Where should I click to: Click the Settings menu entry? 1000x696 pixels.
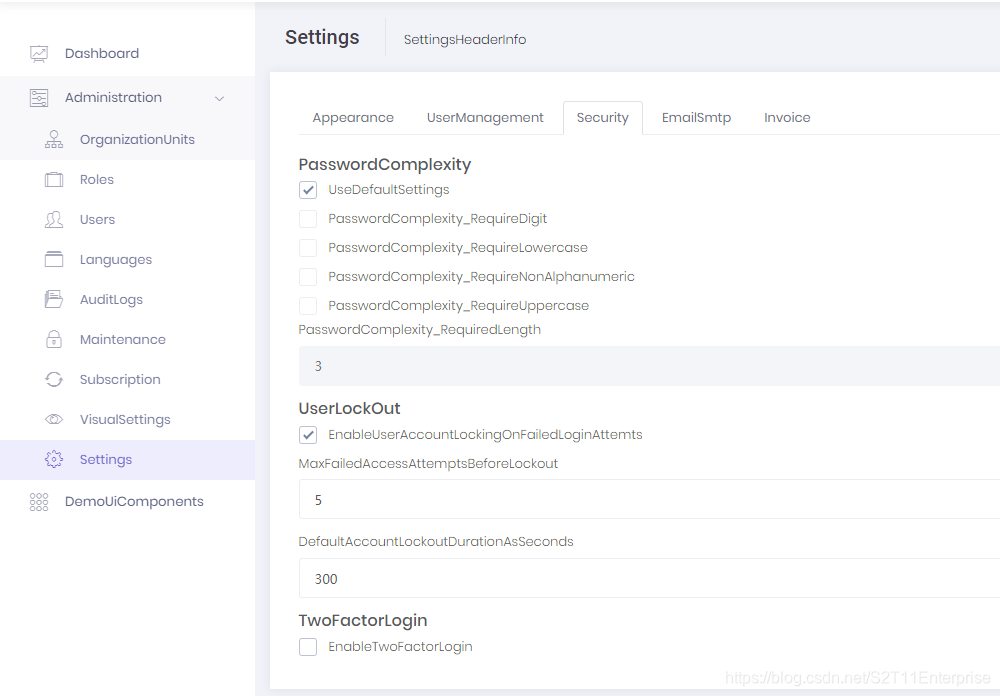[106, 459]
